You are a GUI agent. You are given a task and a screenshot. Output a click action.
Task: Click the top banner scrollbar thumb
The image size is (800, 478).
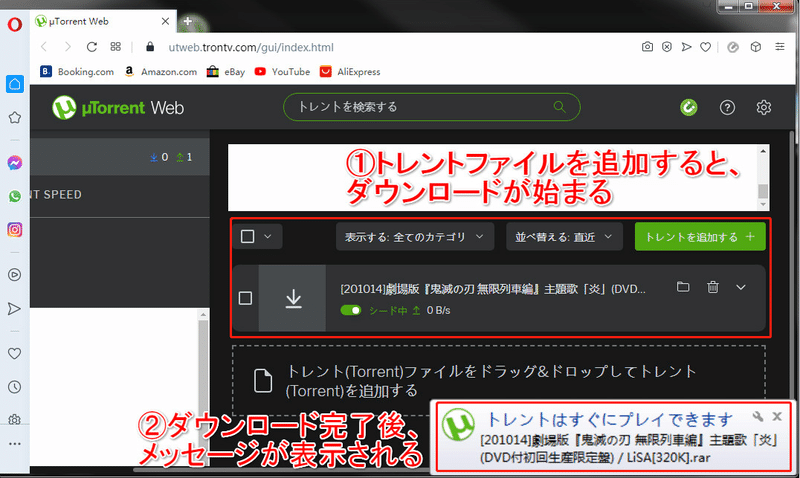(x=763, y=191)
